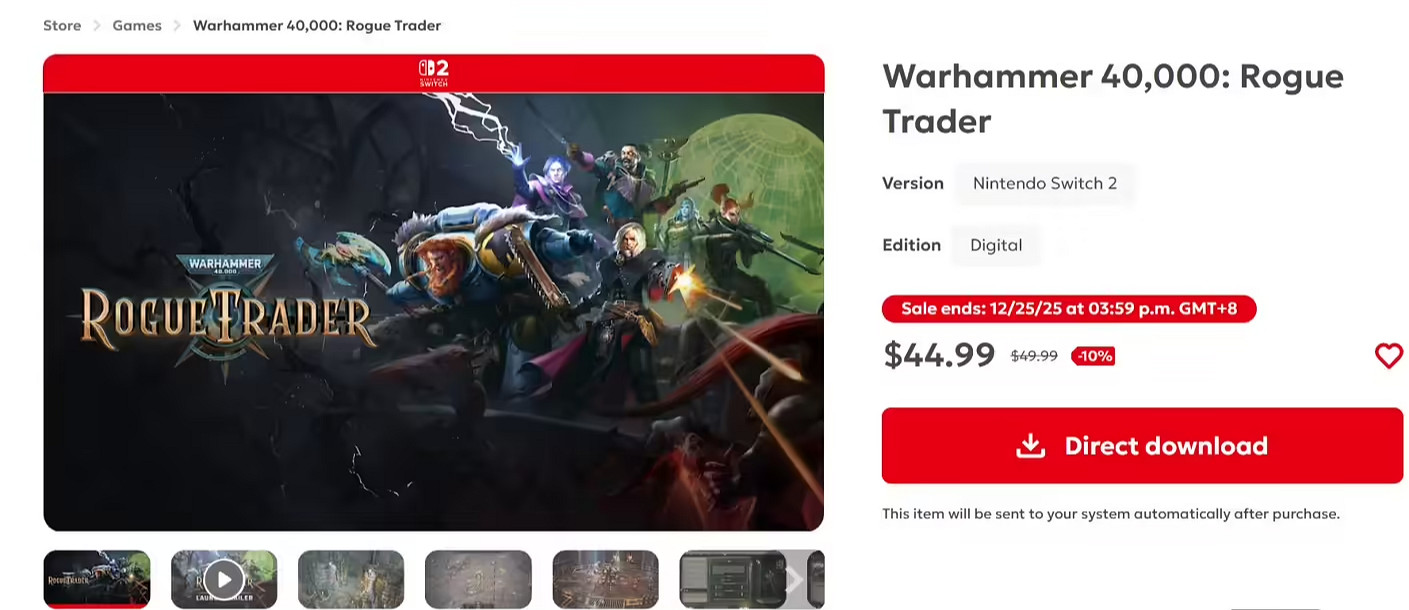Click the Direct download button label
Viewport: 1409px width, 610px height.
[1166, 446]
